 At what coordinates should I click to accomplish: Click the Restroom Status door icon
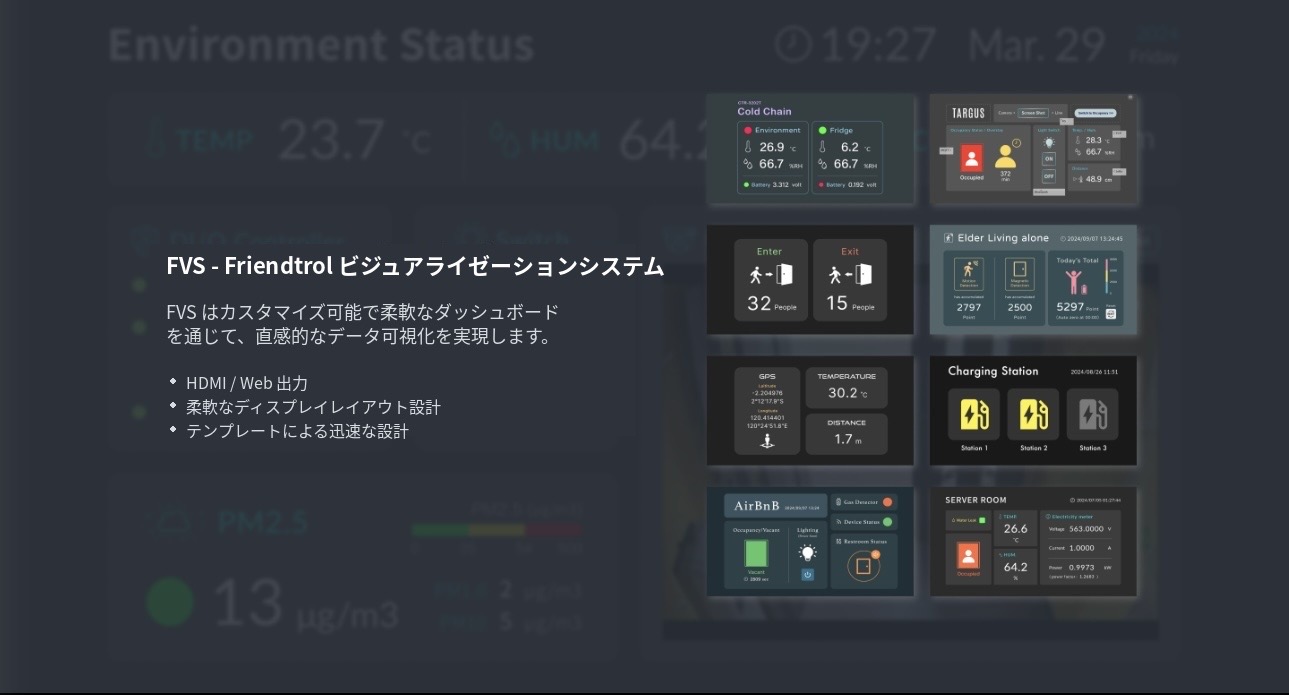point(863,566)
